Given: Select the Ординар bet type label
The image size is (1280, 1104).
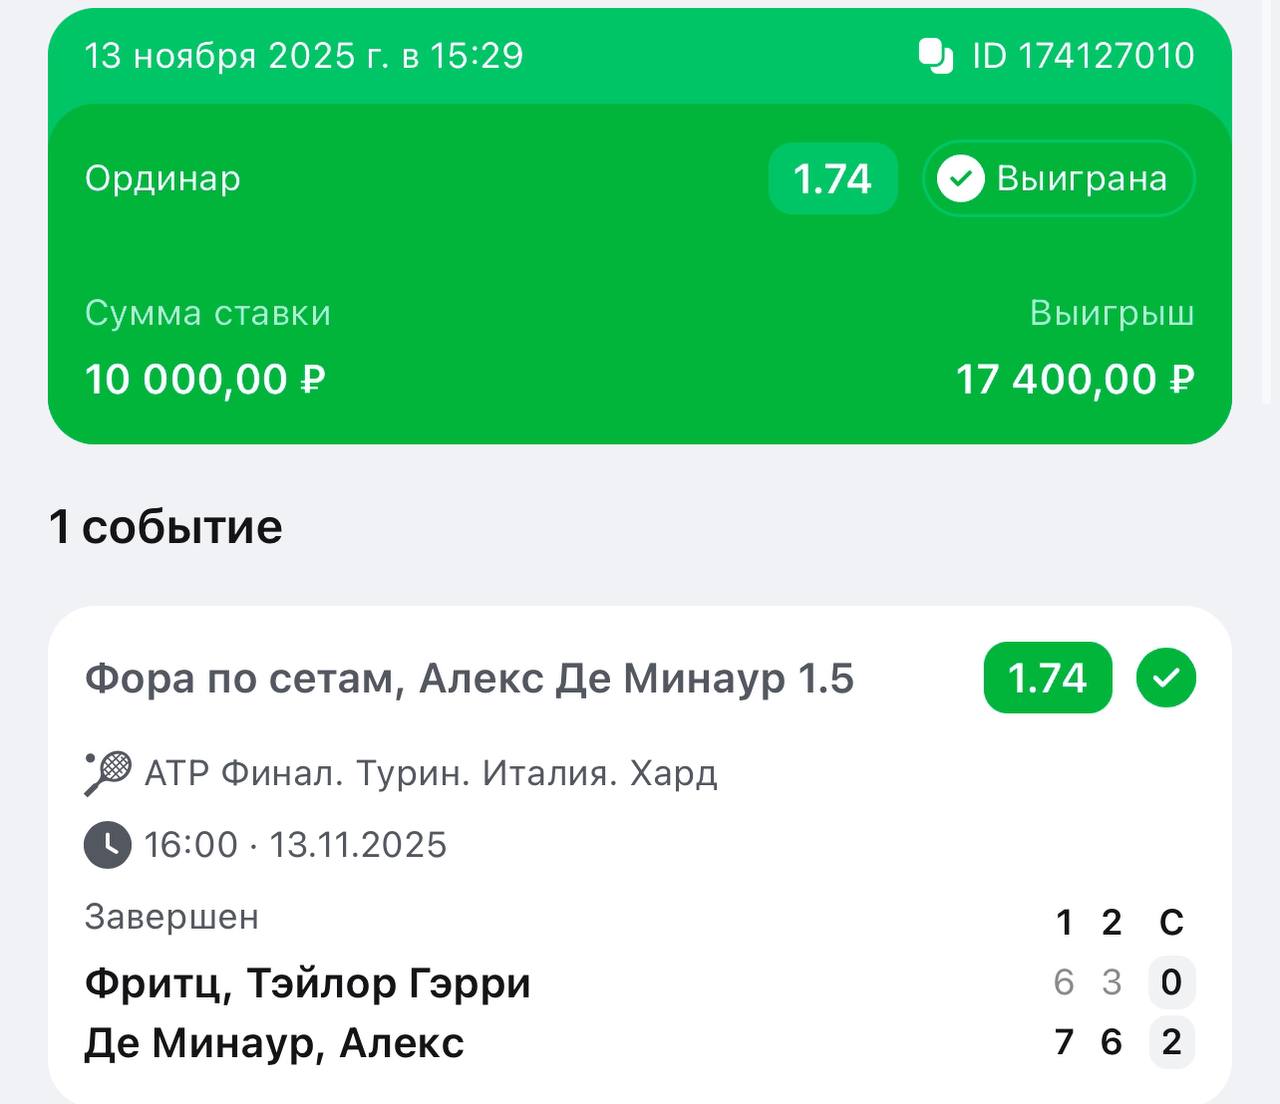Looking at the screenshot, I should (163, 178).
